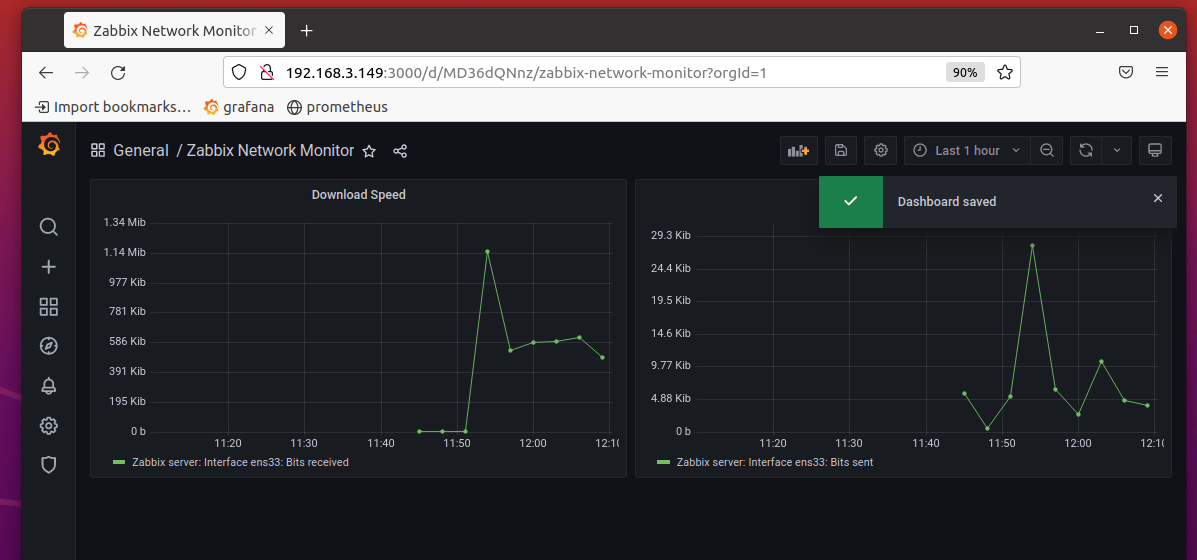The width and height of the screenshot is (1197, 560).
Task: Refresh the dashboard now
Action: pyautogui.click(x=1086, y=150)
